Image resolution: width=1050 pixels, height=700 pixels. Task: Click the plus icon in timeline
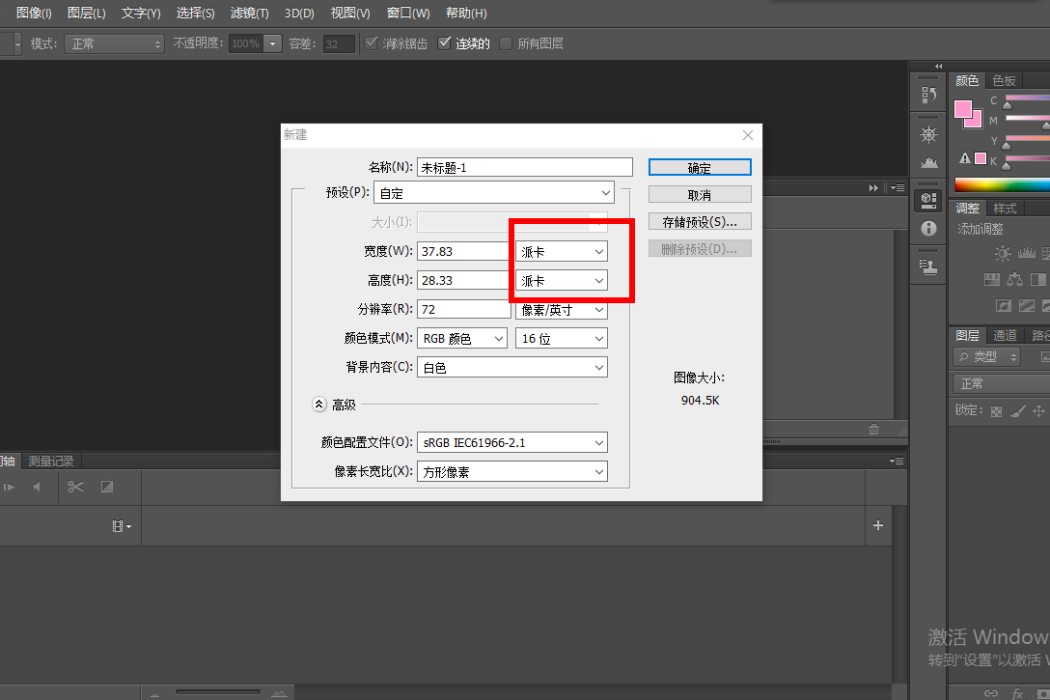click(x=878, y=526)
